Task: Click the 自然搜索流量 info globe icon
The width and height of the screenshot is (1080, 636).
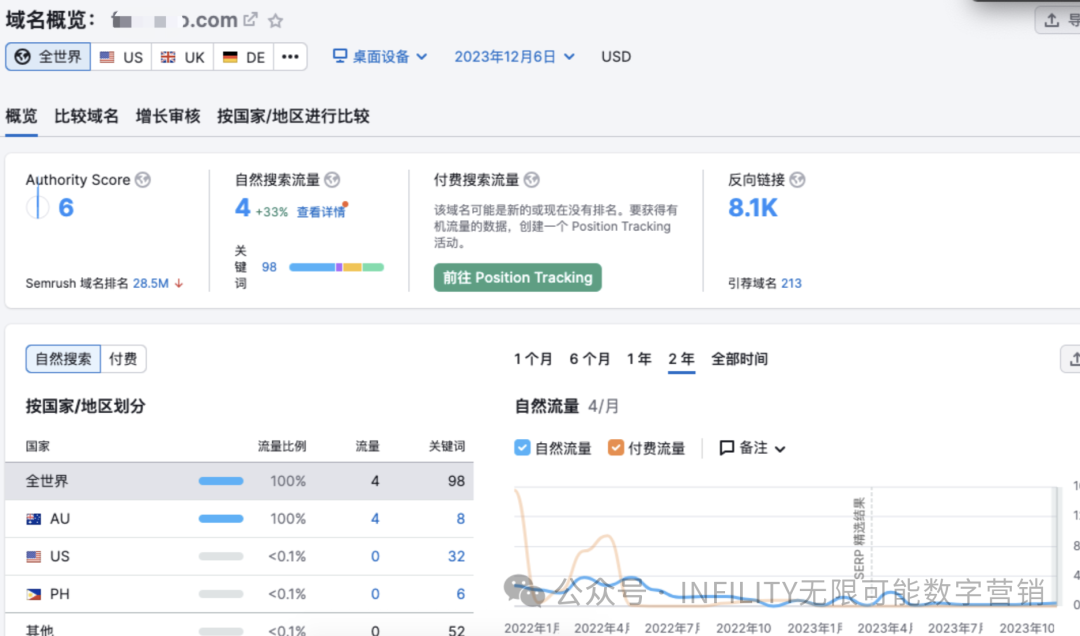Action: point(332,180)
